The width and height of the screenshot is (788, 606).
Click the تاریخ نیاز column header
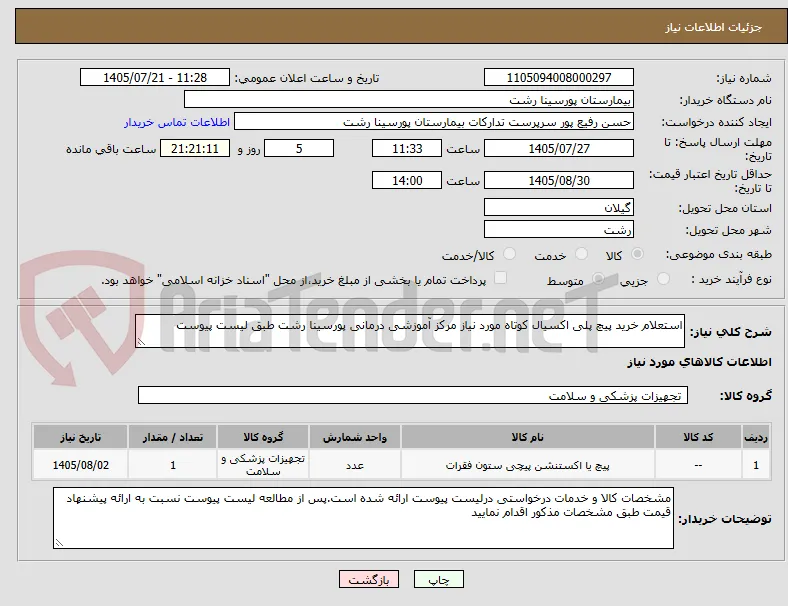tap(80, 437)
